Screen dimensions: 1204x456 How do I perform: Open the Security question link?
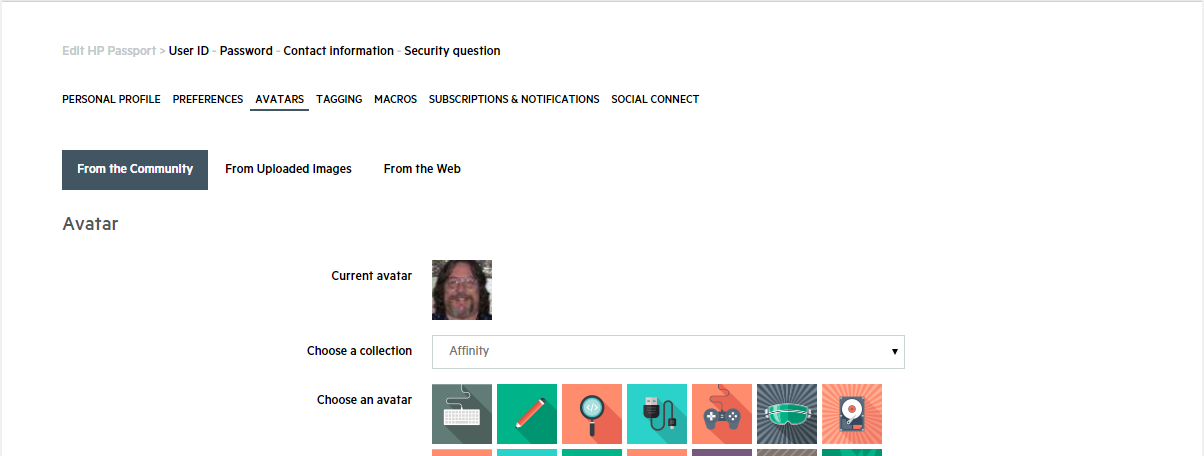[x=452, y=50]
